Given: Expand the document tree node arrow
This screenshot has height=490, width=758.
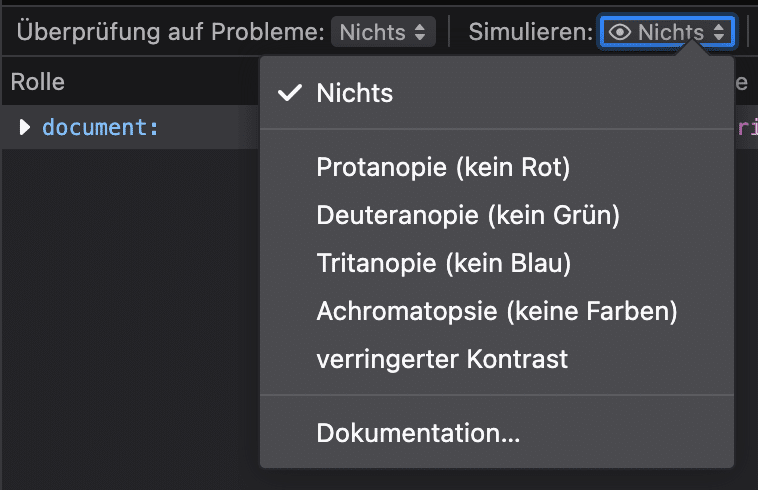Looking at the screenshot, I should [x=24, y=128].
